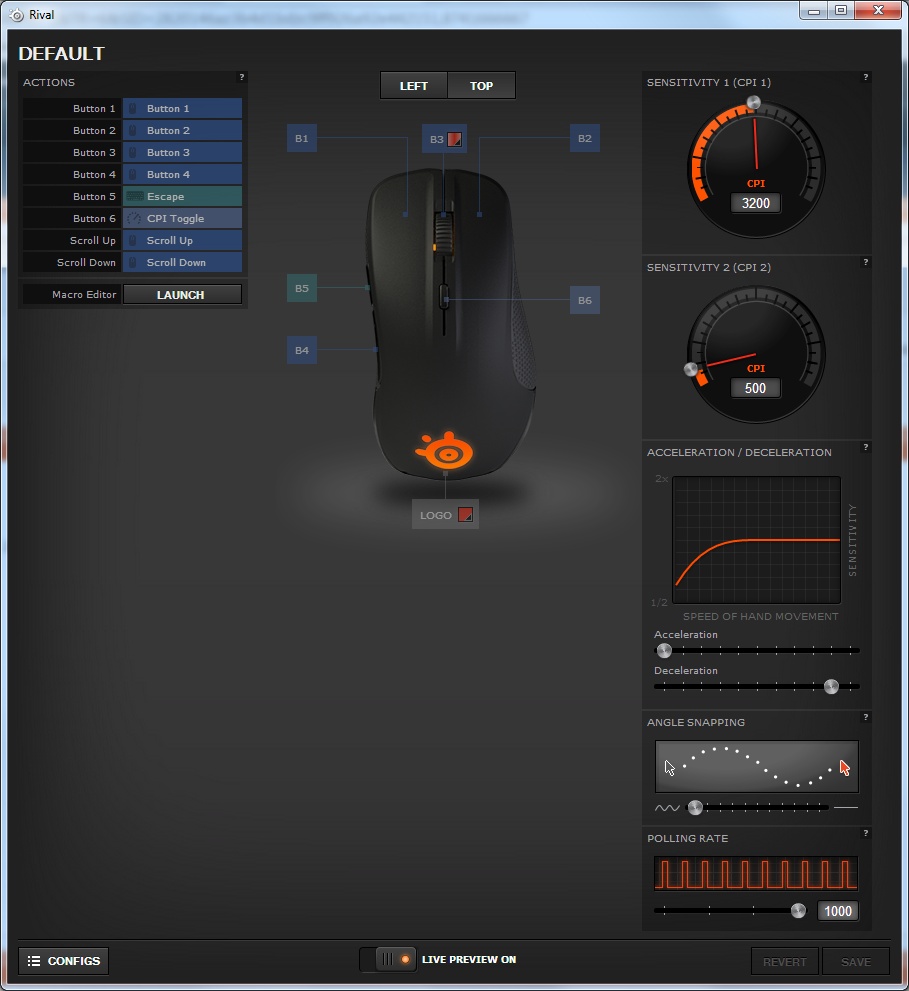Switch to the LEFT mouse view
Viewport: 909px width, 991px height.
[x=413, y=86]
